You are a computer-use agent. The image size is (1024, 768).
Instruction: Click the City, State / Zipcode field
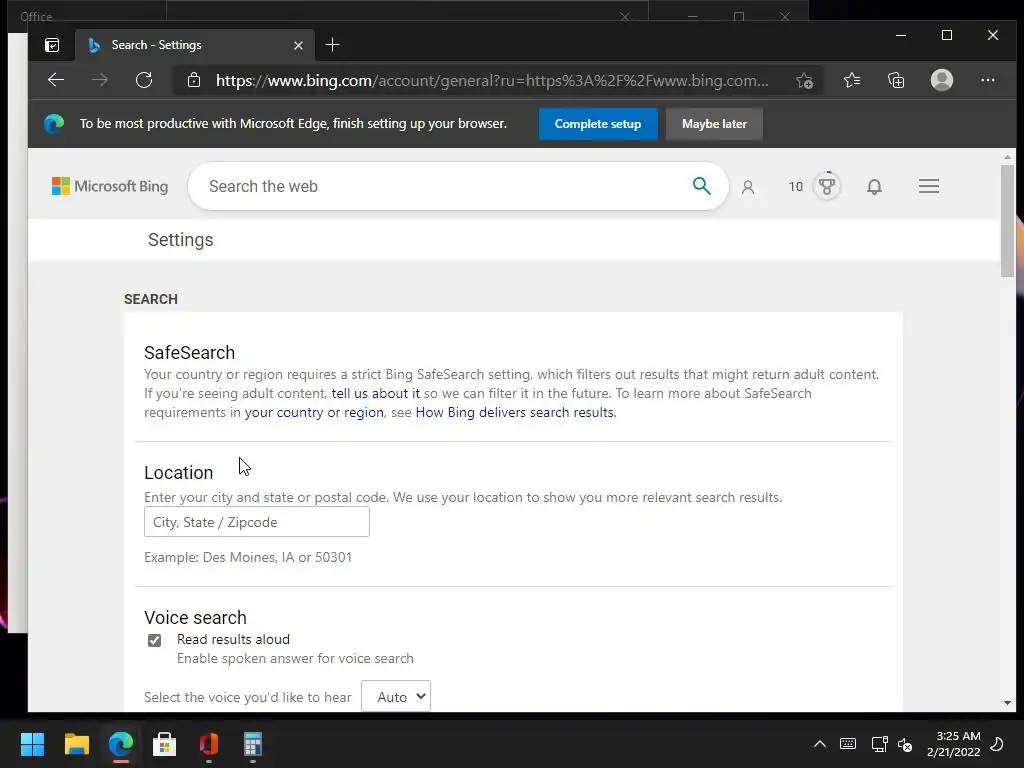click(257, 522)
